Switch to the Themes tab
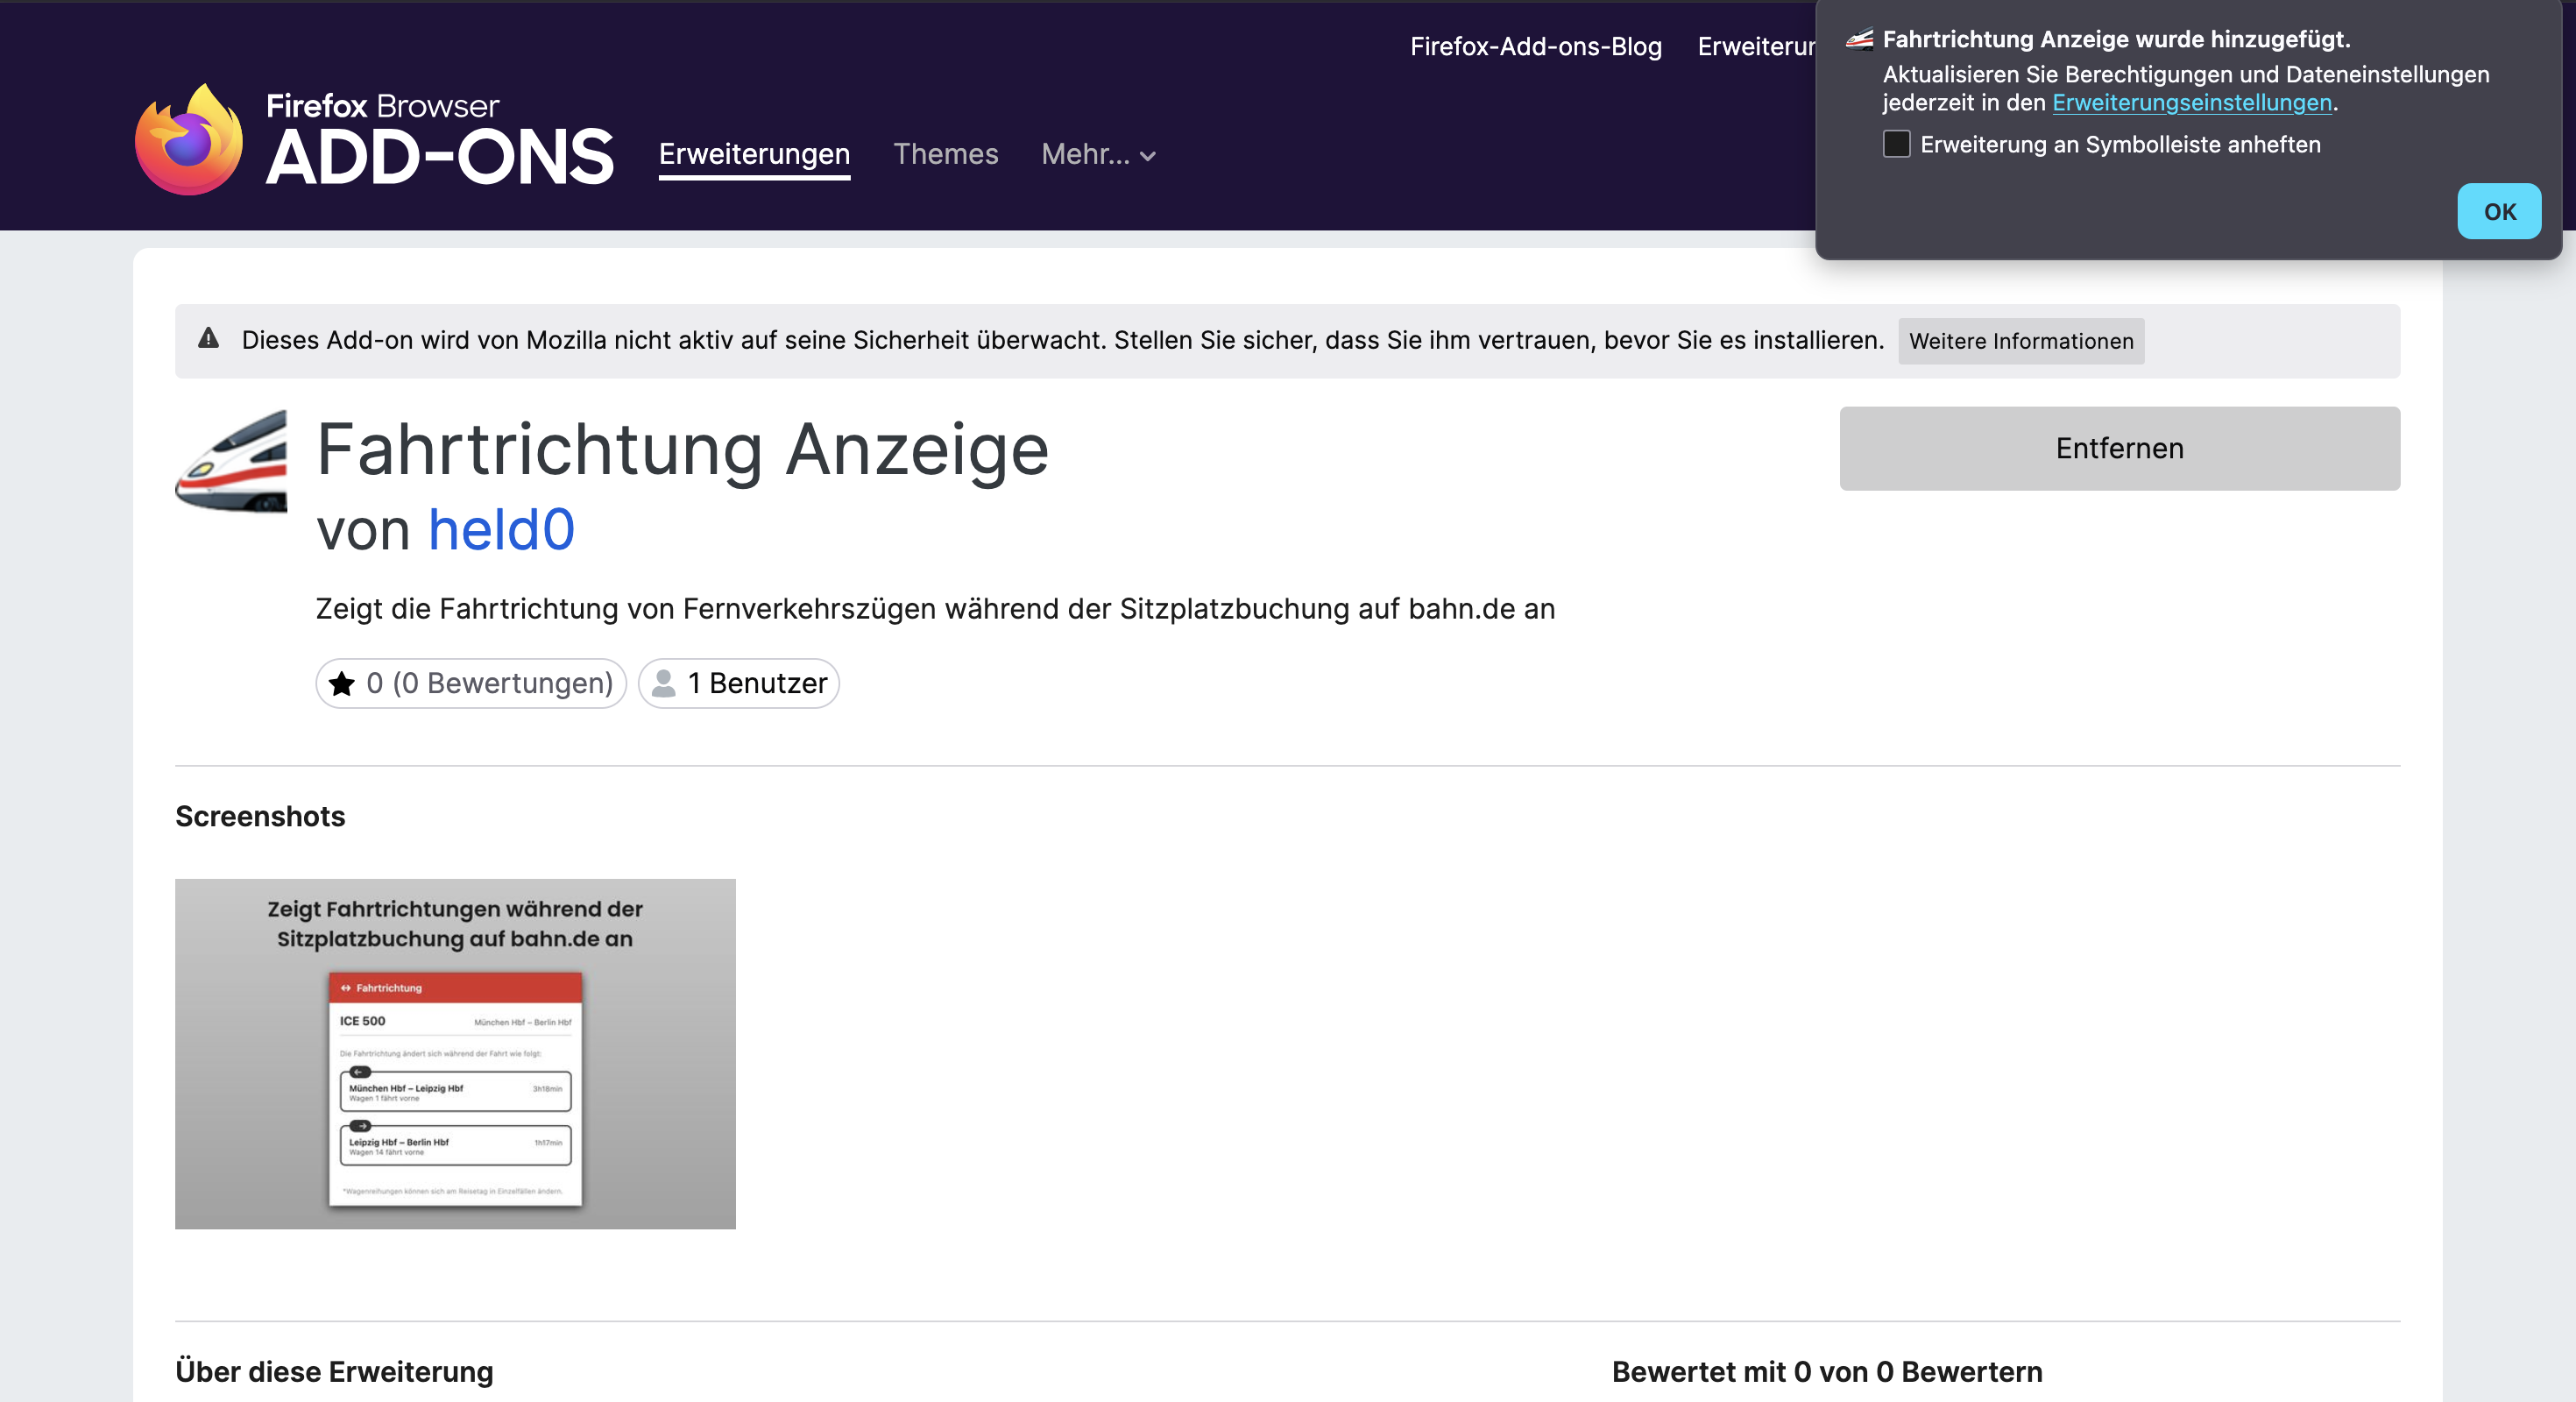This screenshot has width=2576, height=1402. click(x=945, y=154)
